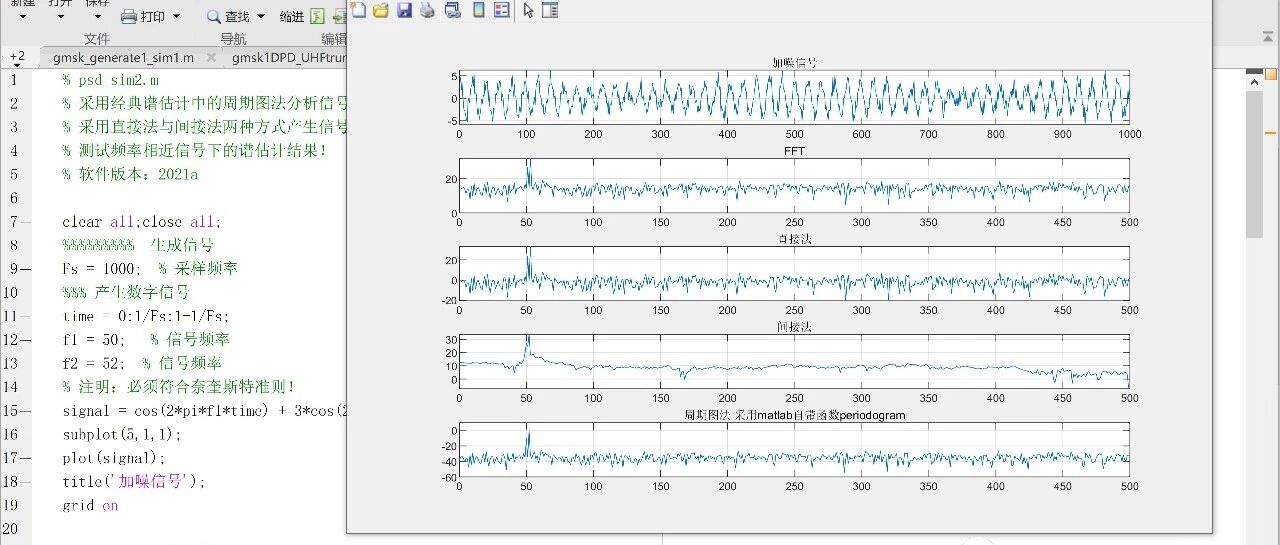Image resolution: width=1280 pixels, height=545 pixels.
Task: Click the indent icon next to 缩进
Action: (x=317, y=16)
